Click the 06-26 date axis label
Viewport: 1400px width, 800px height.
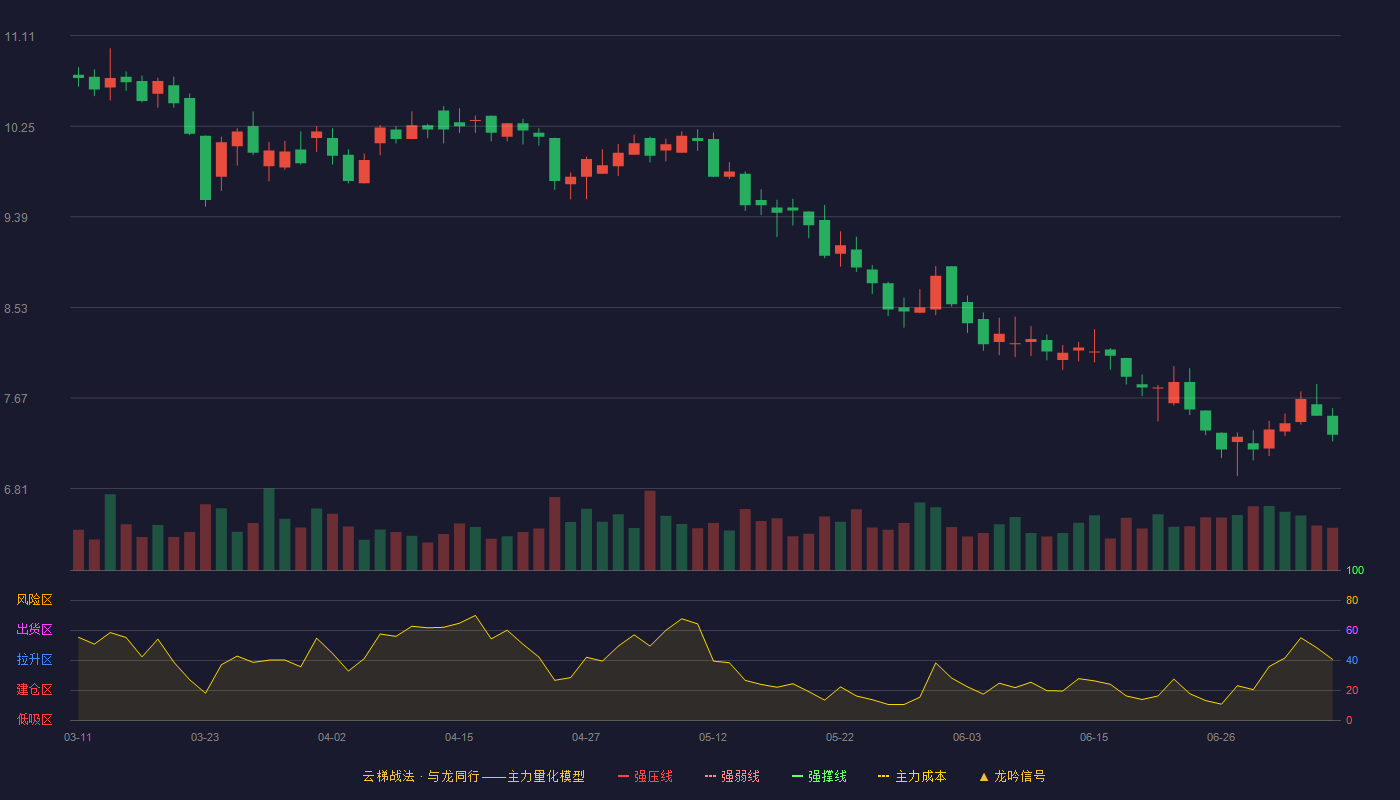(x=1221, y=737)
